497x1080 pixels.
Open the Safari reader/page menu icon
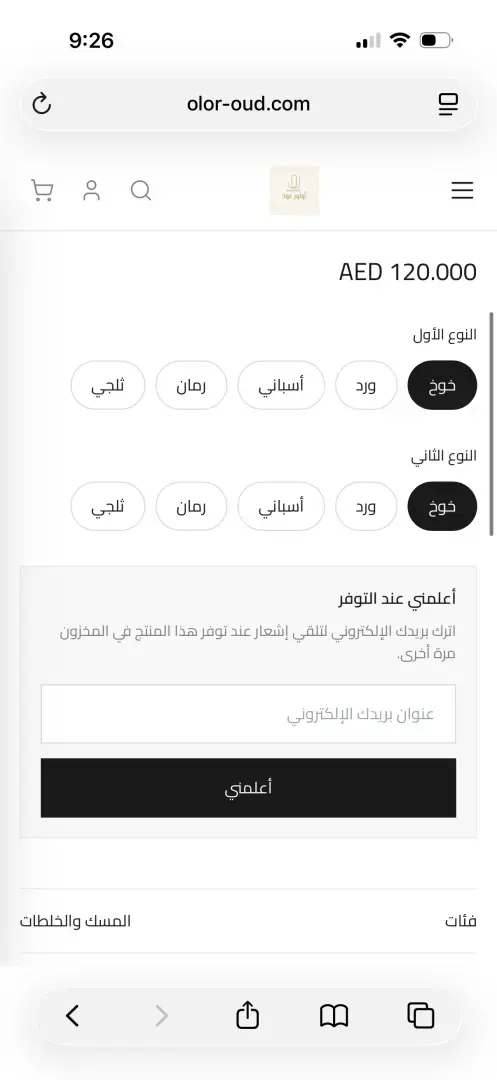[448, 105]
